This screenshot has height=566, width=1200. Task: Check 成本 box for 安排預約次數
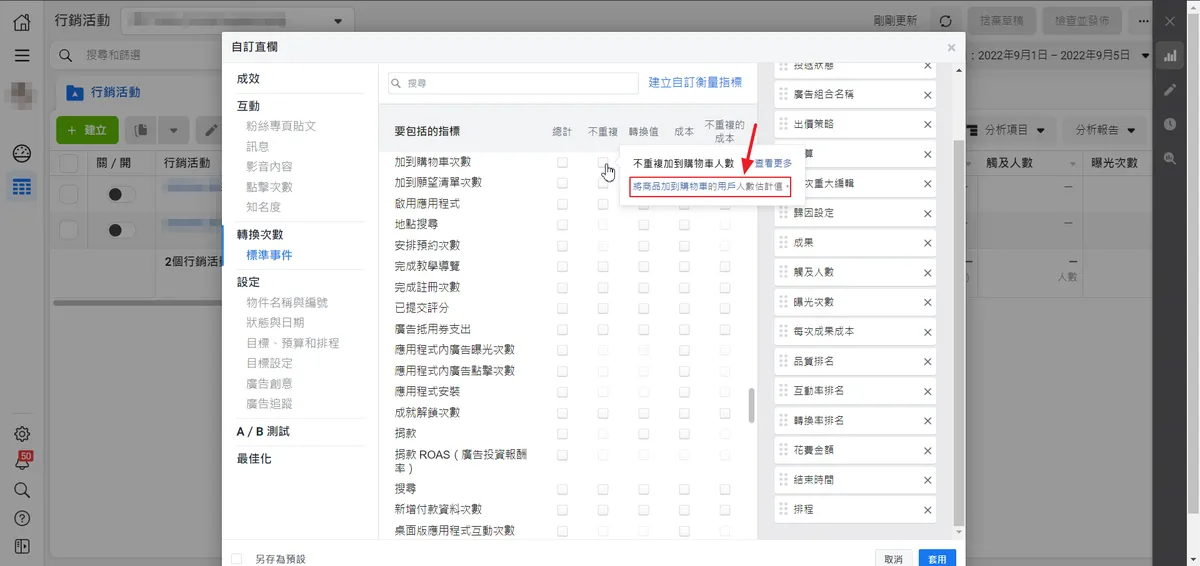(x=684, y=246)
